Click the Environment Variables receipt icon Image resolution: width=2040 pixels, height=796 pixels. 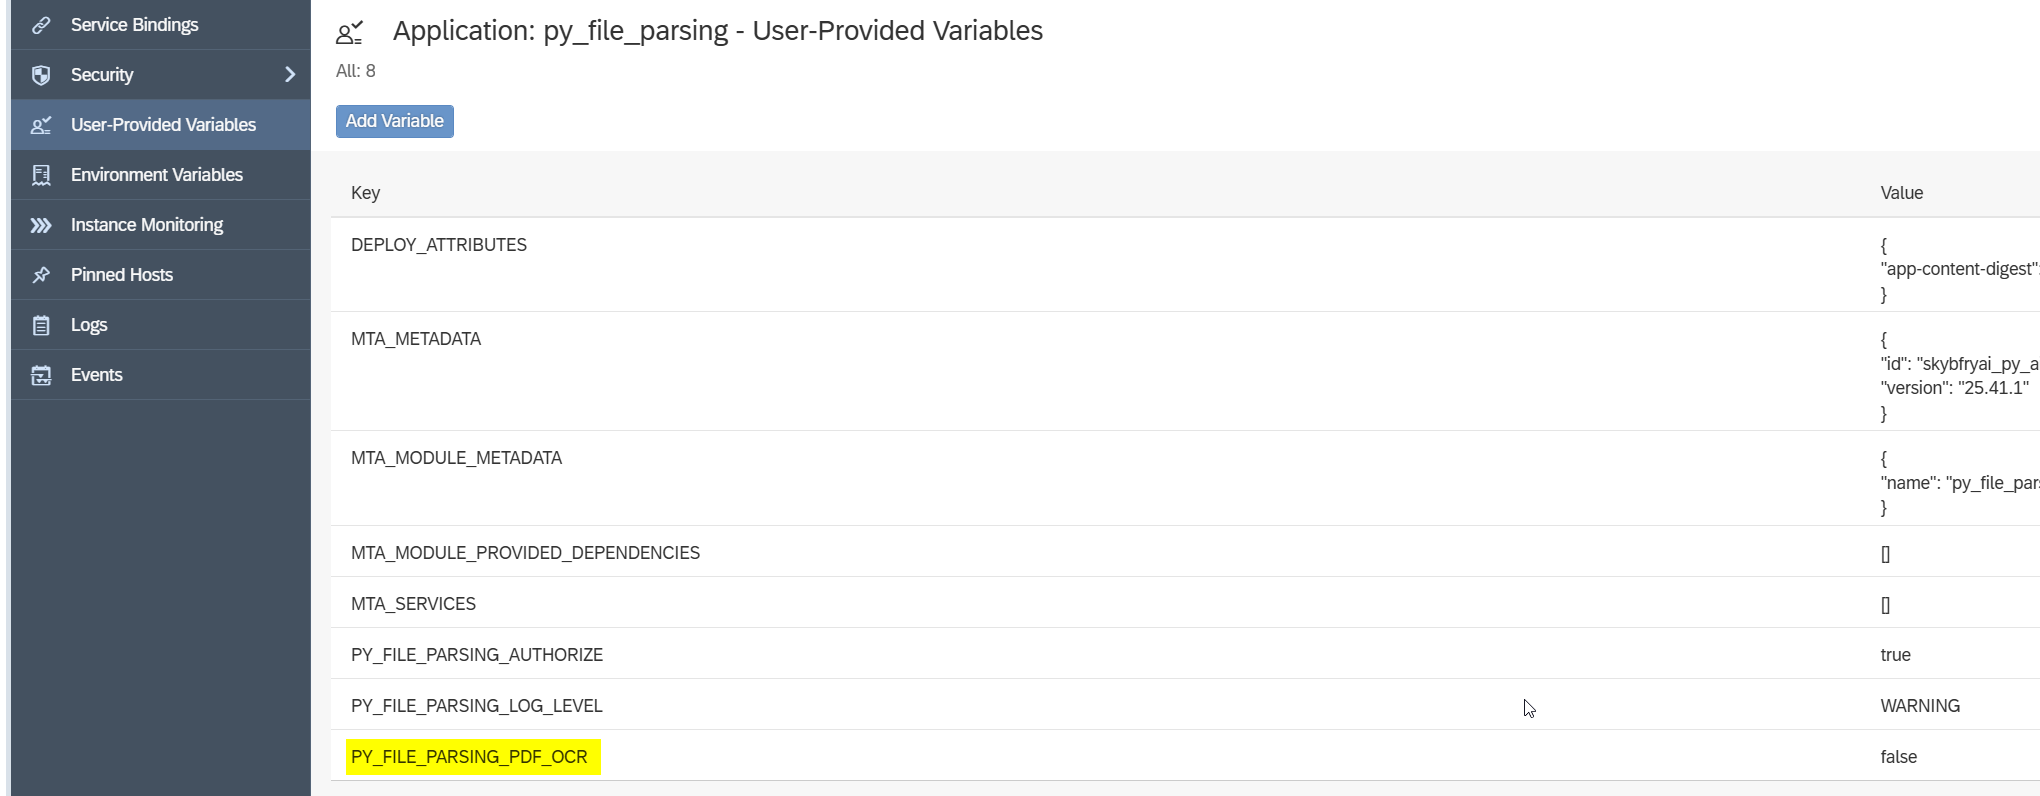coord(41,175)
